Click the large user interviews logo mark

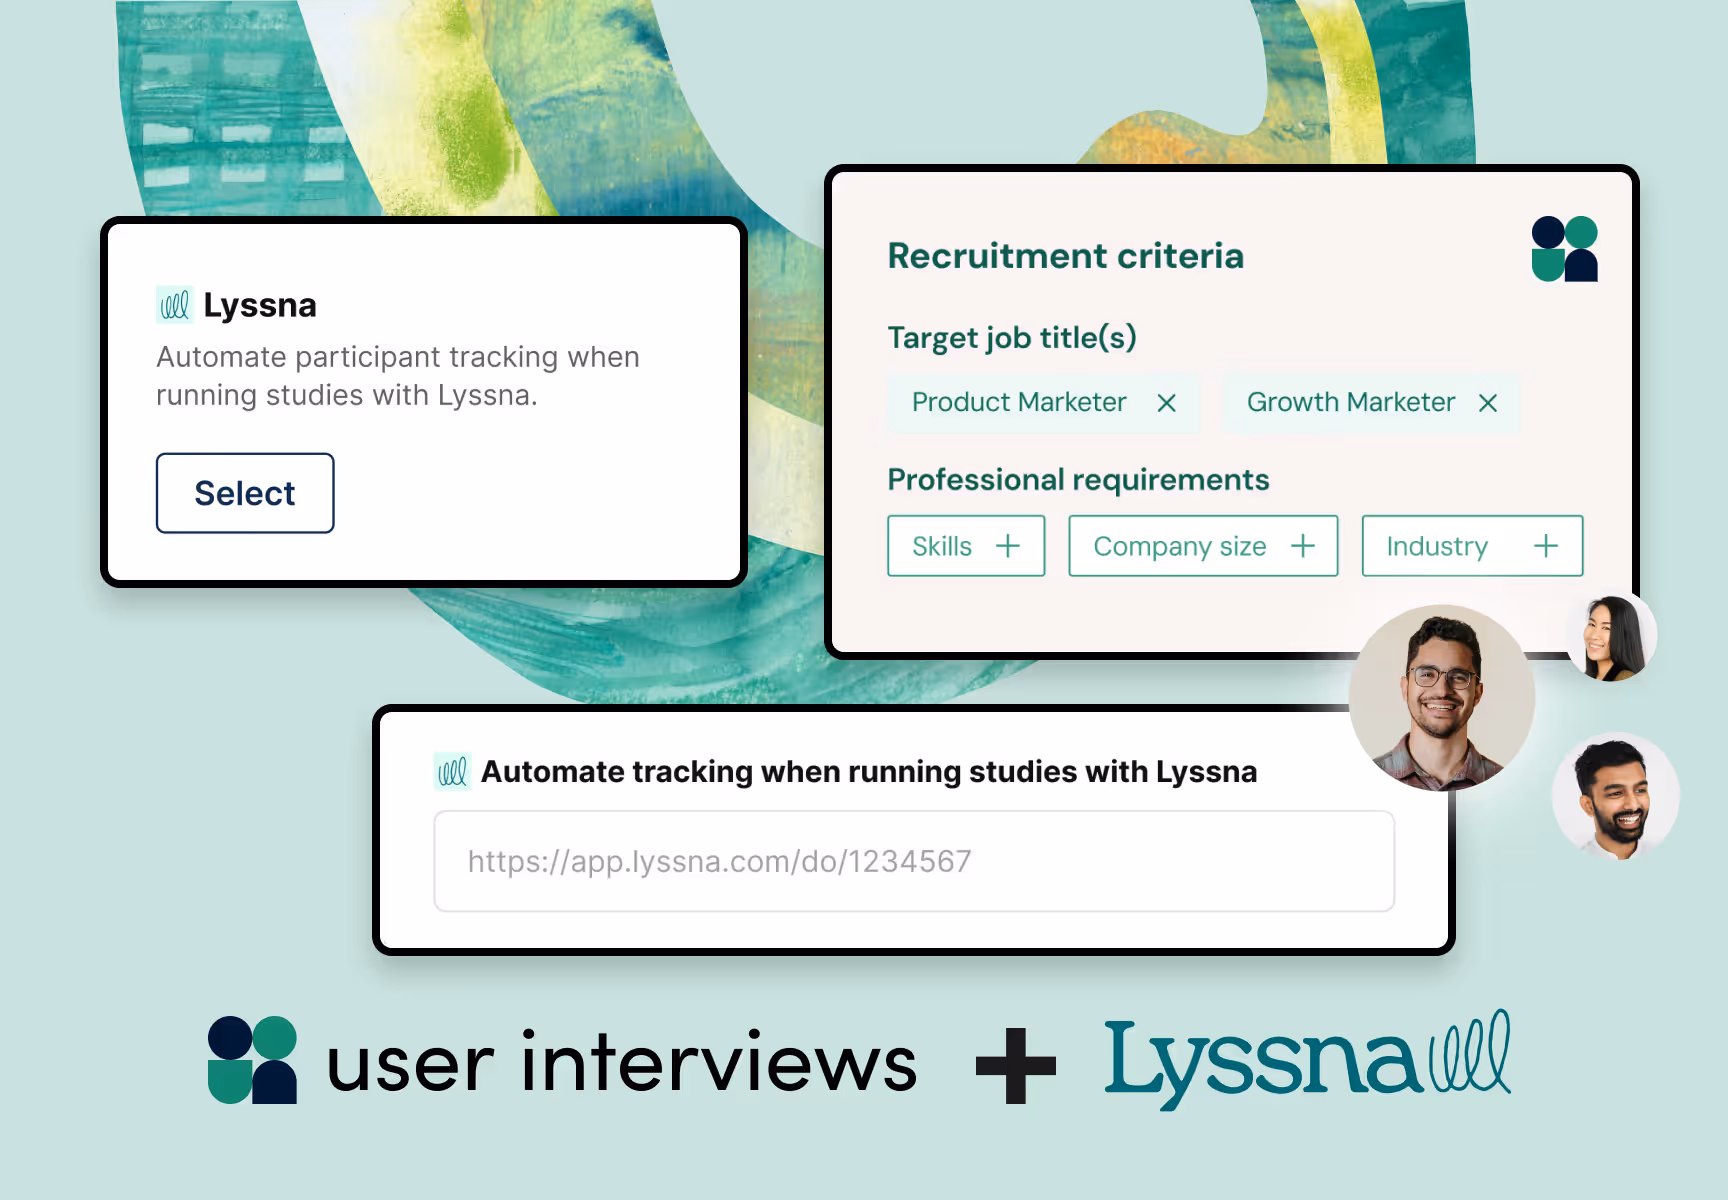pos(252,1060)
